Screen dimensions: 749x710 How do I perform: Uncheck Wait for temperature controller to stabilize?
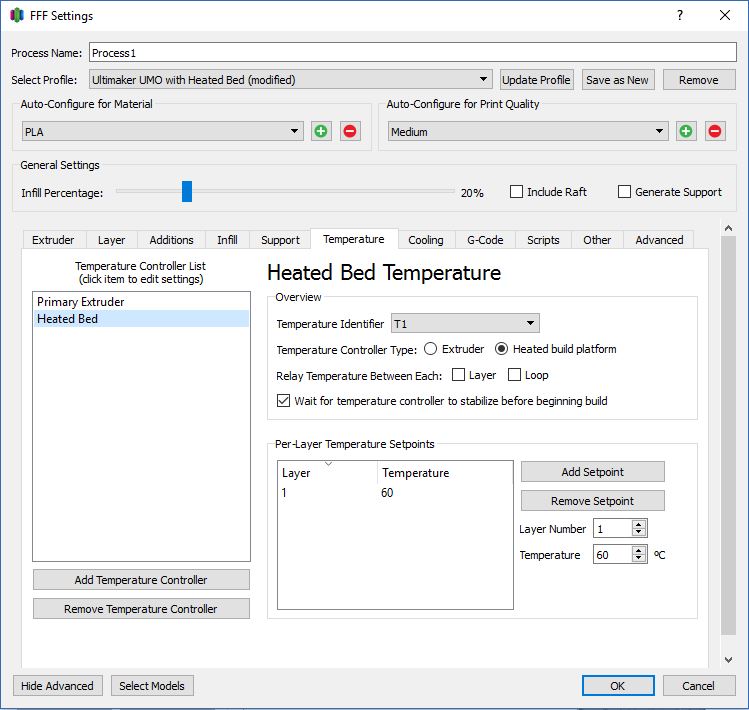(x=284, y=401)
